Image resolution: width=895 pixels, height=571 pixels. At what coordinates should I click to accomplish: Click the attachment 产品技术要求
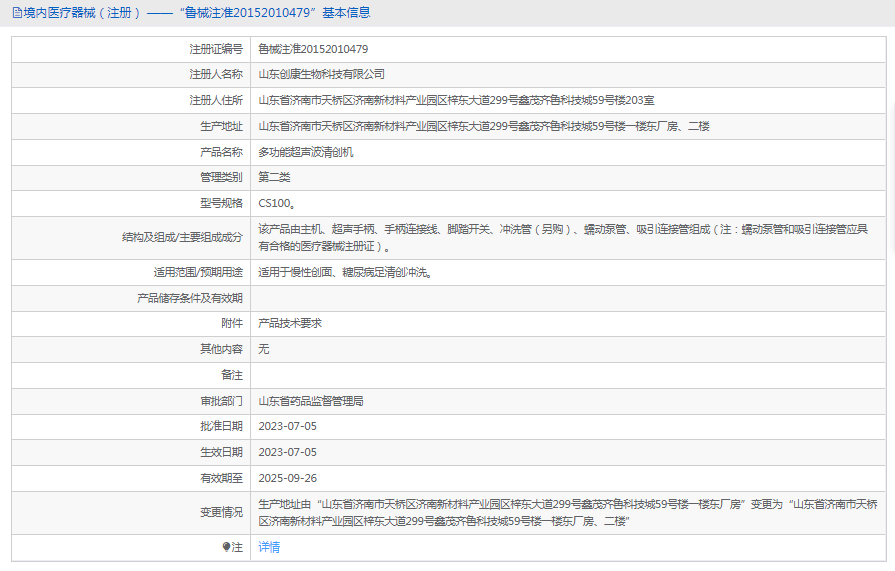point(290,323)
